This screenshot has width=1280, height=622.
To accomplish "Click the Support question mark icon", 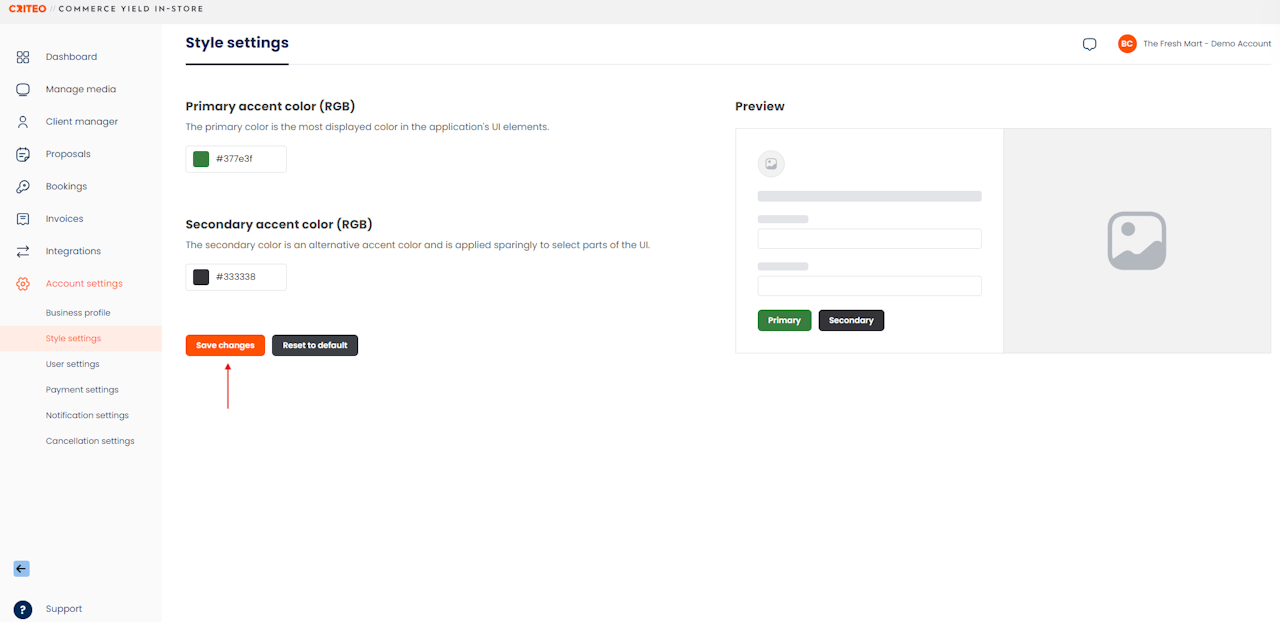I will point(23,609).
